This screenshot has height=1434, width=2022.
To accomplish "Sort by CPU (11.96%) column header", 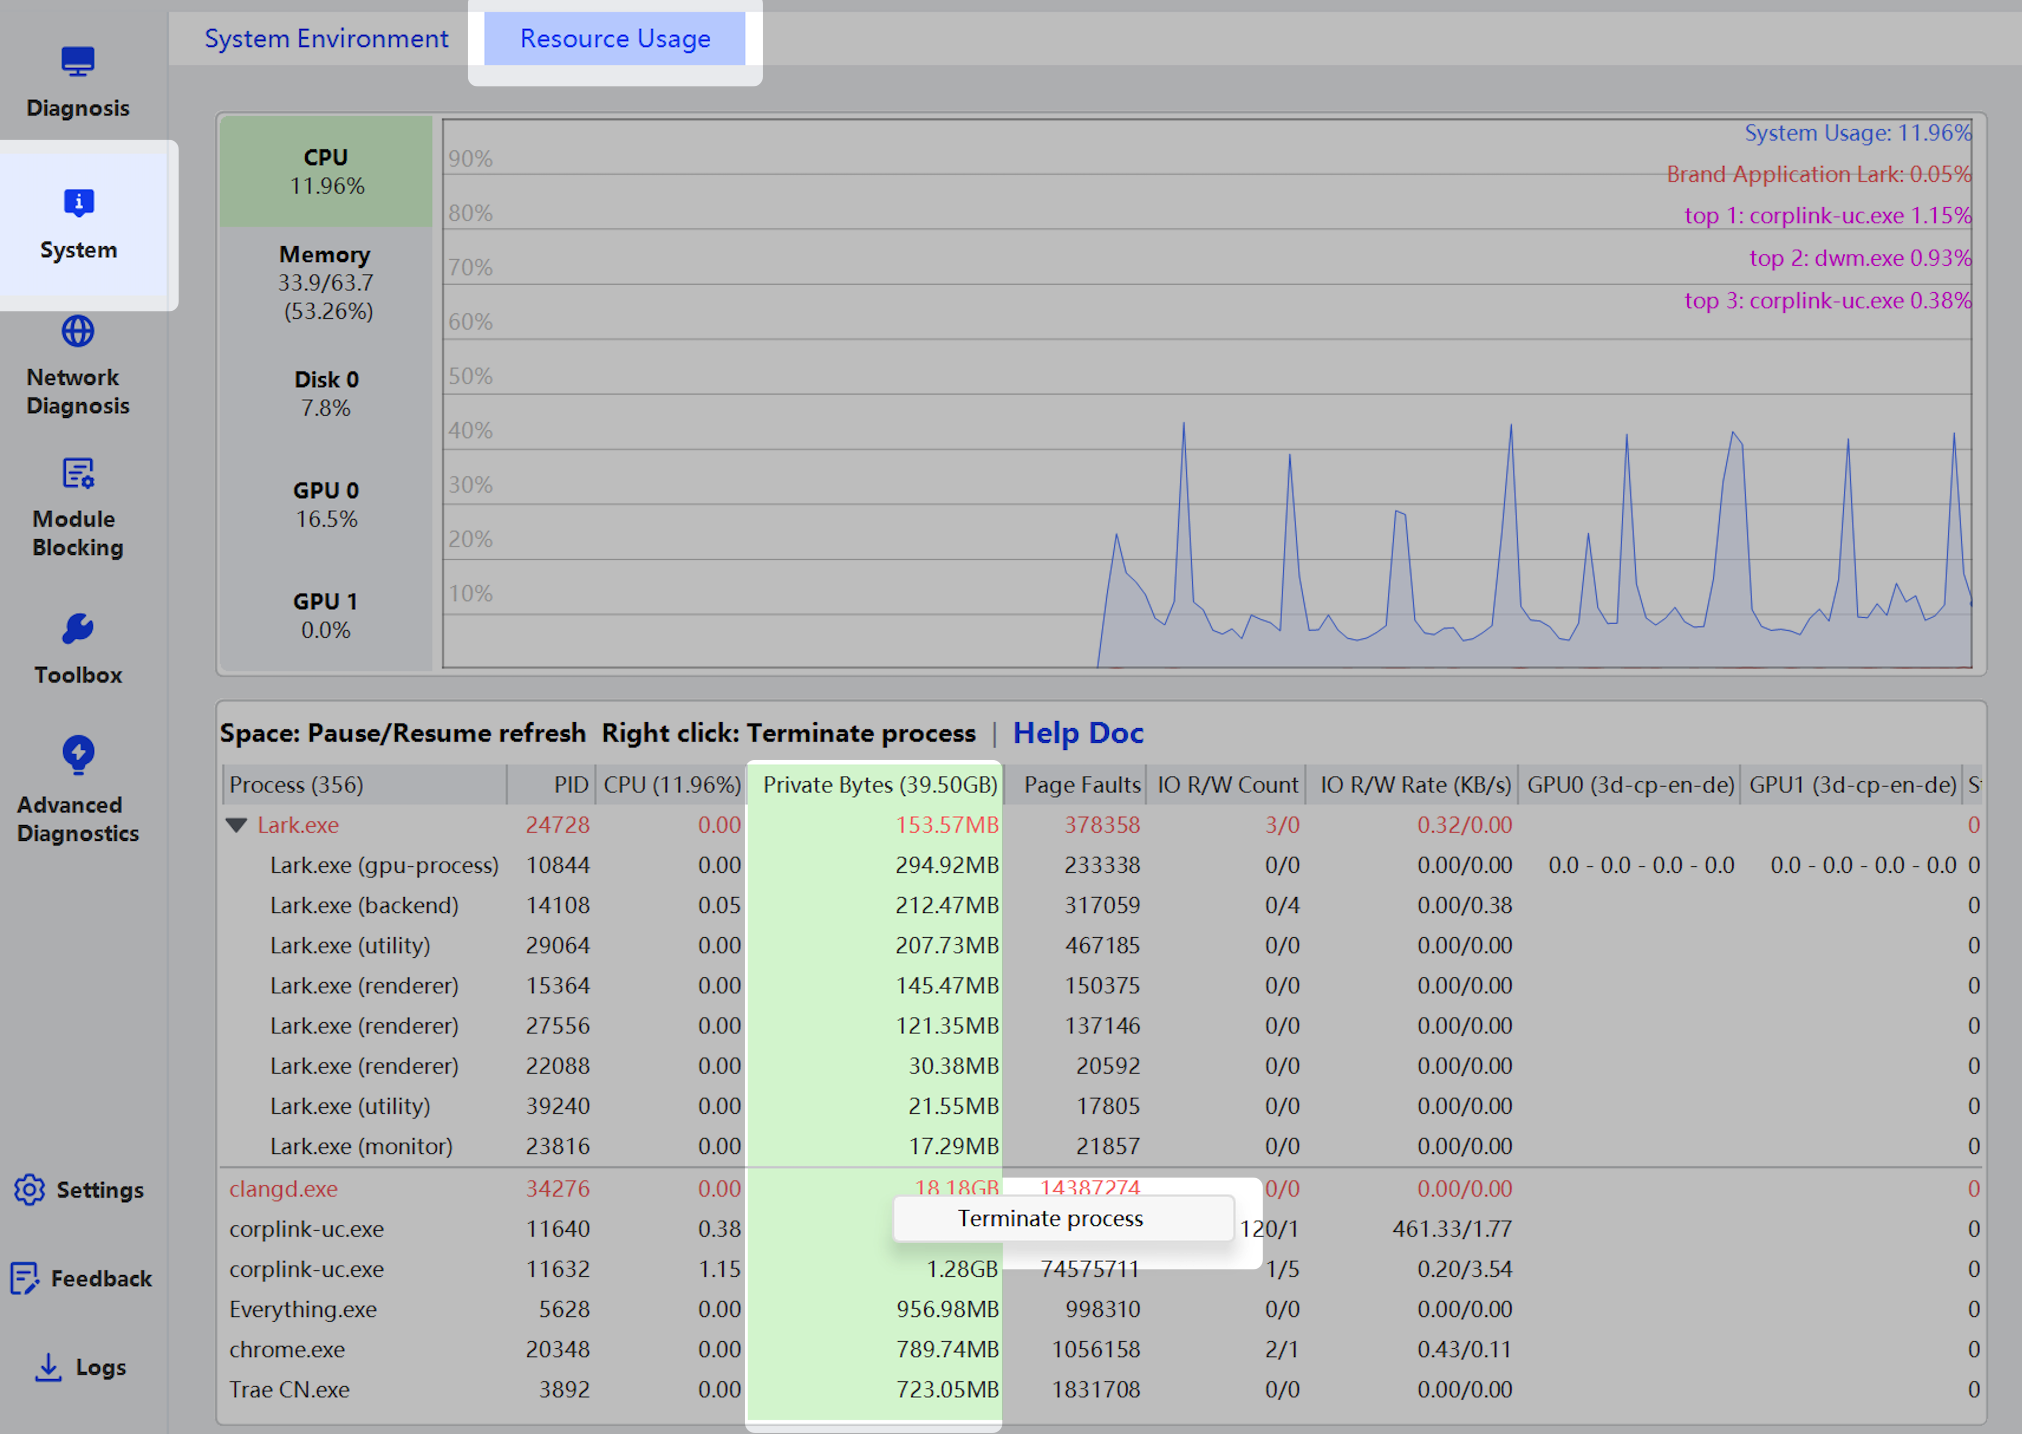I will pyautogui.click(x=671, y=785).
